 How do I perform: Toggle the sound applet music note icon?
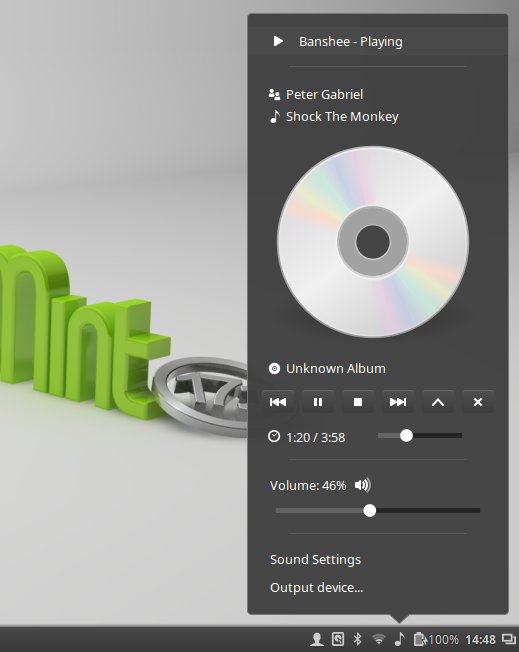coord(399,639)
